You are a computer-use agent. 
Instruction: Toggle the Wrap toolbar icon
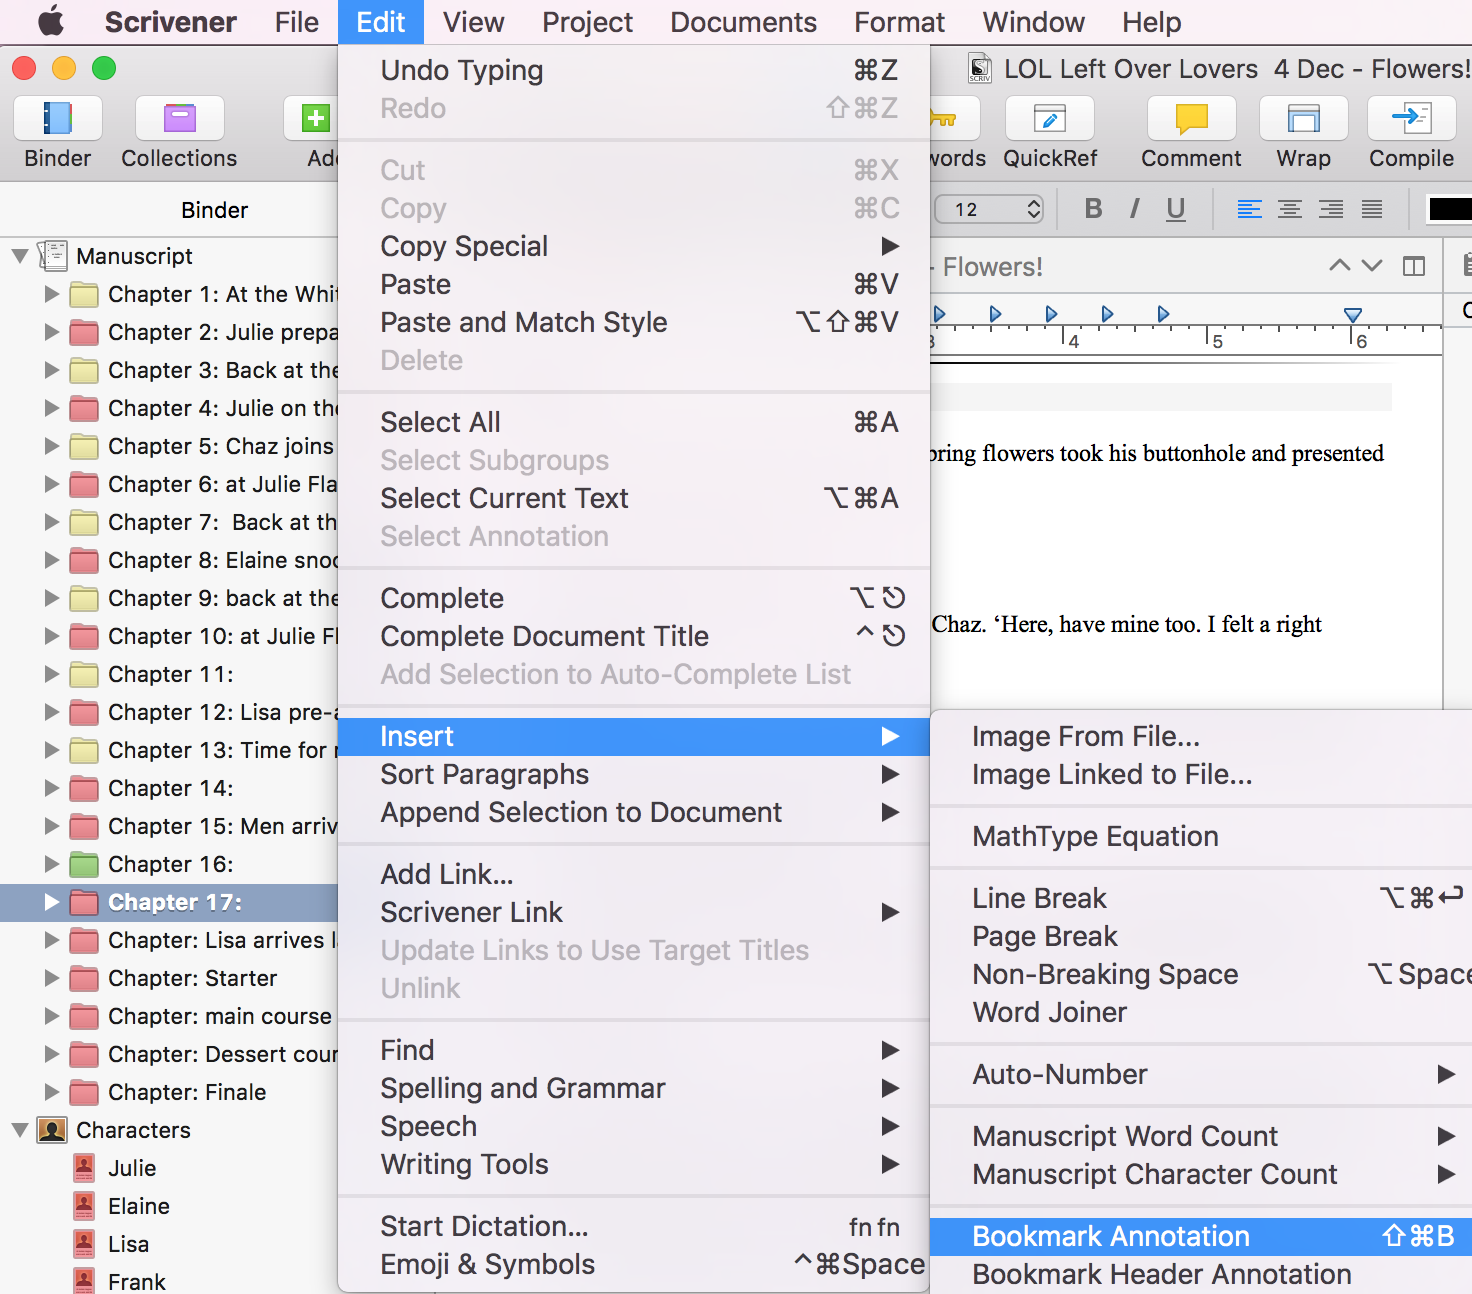coord(1303,118)
